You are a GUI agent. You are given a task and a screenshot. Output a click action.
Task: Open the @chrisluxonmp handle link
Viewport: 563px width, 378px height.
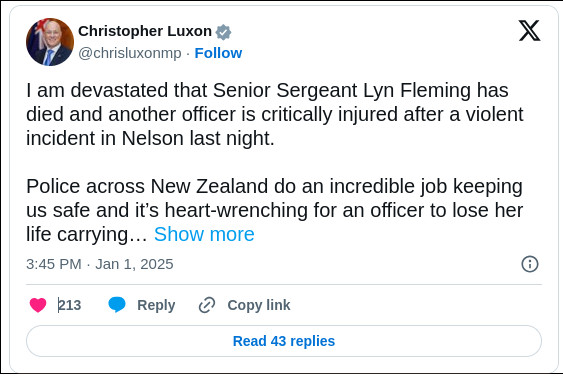click(x=130, y=53)
